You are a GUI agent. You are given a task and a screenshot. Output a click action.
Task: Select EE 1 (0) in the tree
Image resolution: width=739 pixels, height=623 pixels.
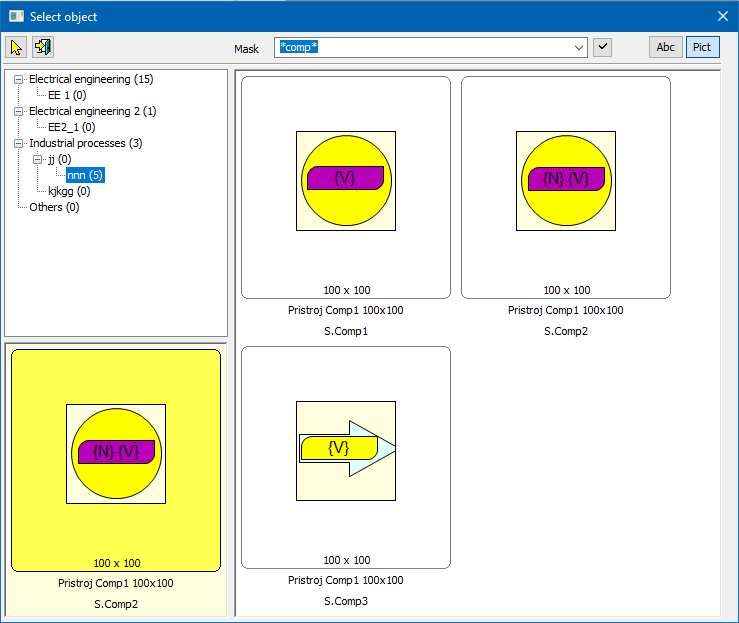tap(71, 95)
